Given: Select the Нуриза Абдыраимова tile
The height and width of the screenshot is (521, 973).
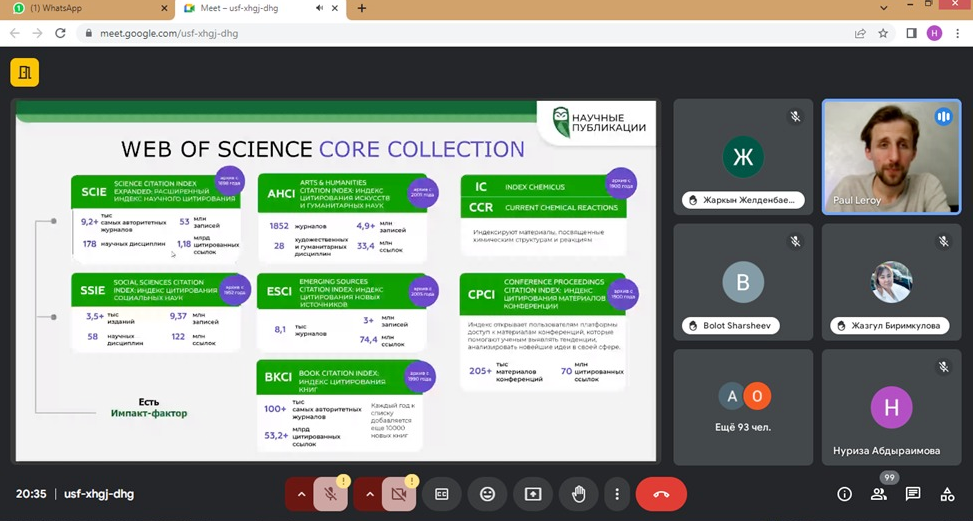Looking at the screenshot, I should 891,407.
